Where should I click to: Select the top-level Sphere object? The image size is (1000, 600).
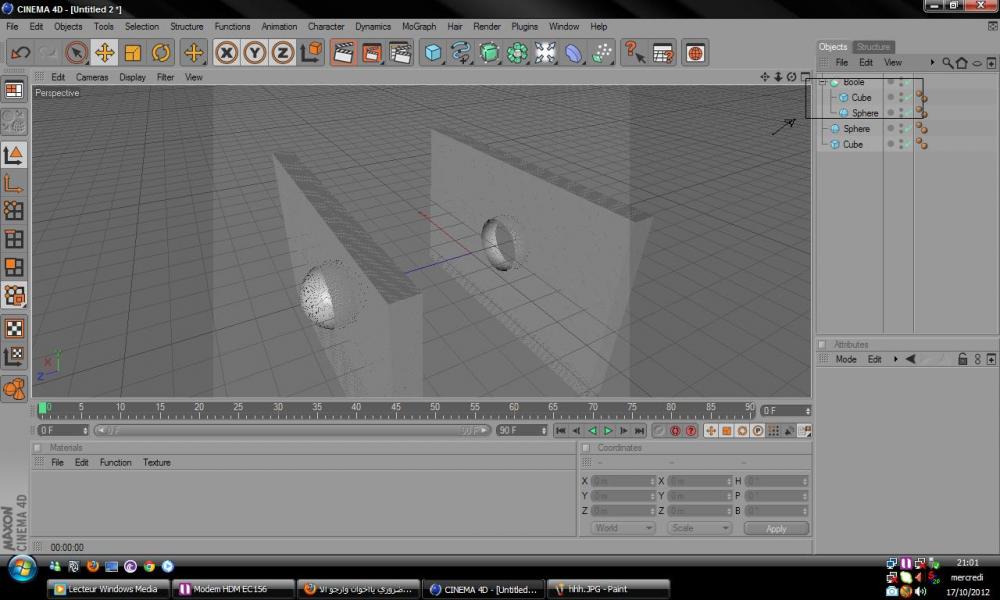[x=856, y=129]
